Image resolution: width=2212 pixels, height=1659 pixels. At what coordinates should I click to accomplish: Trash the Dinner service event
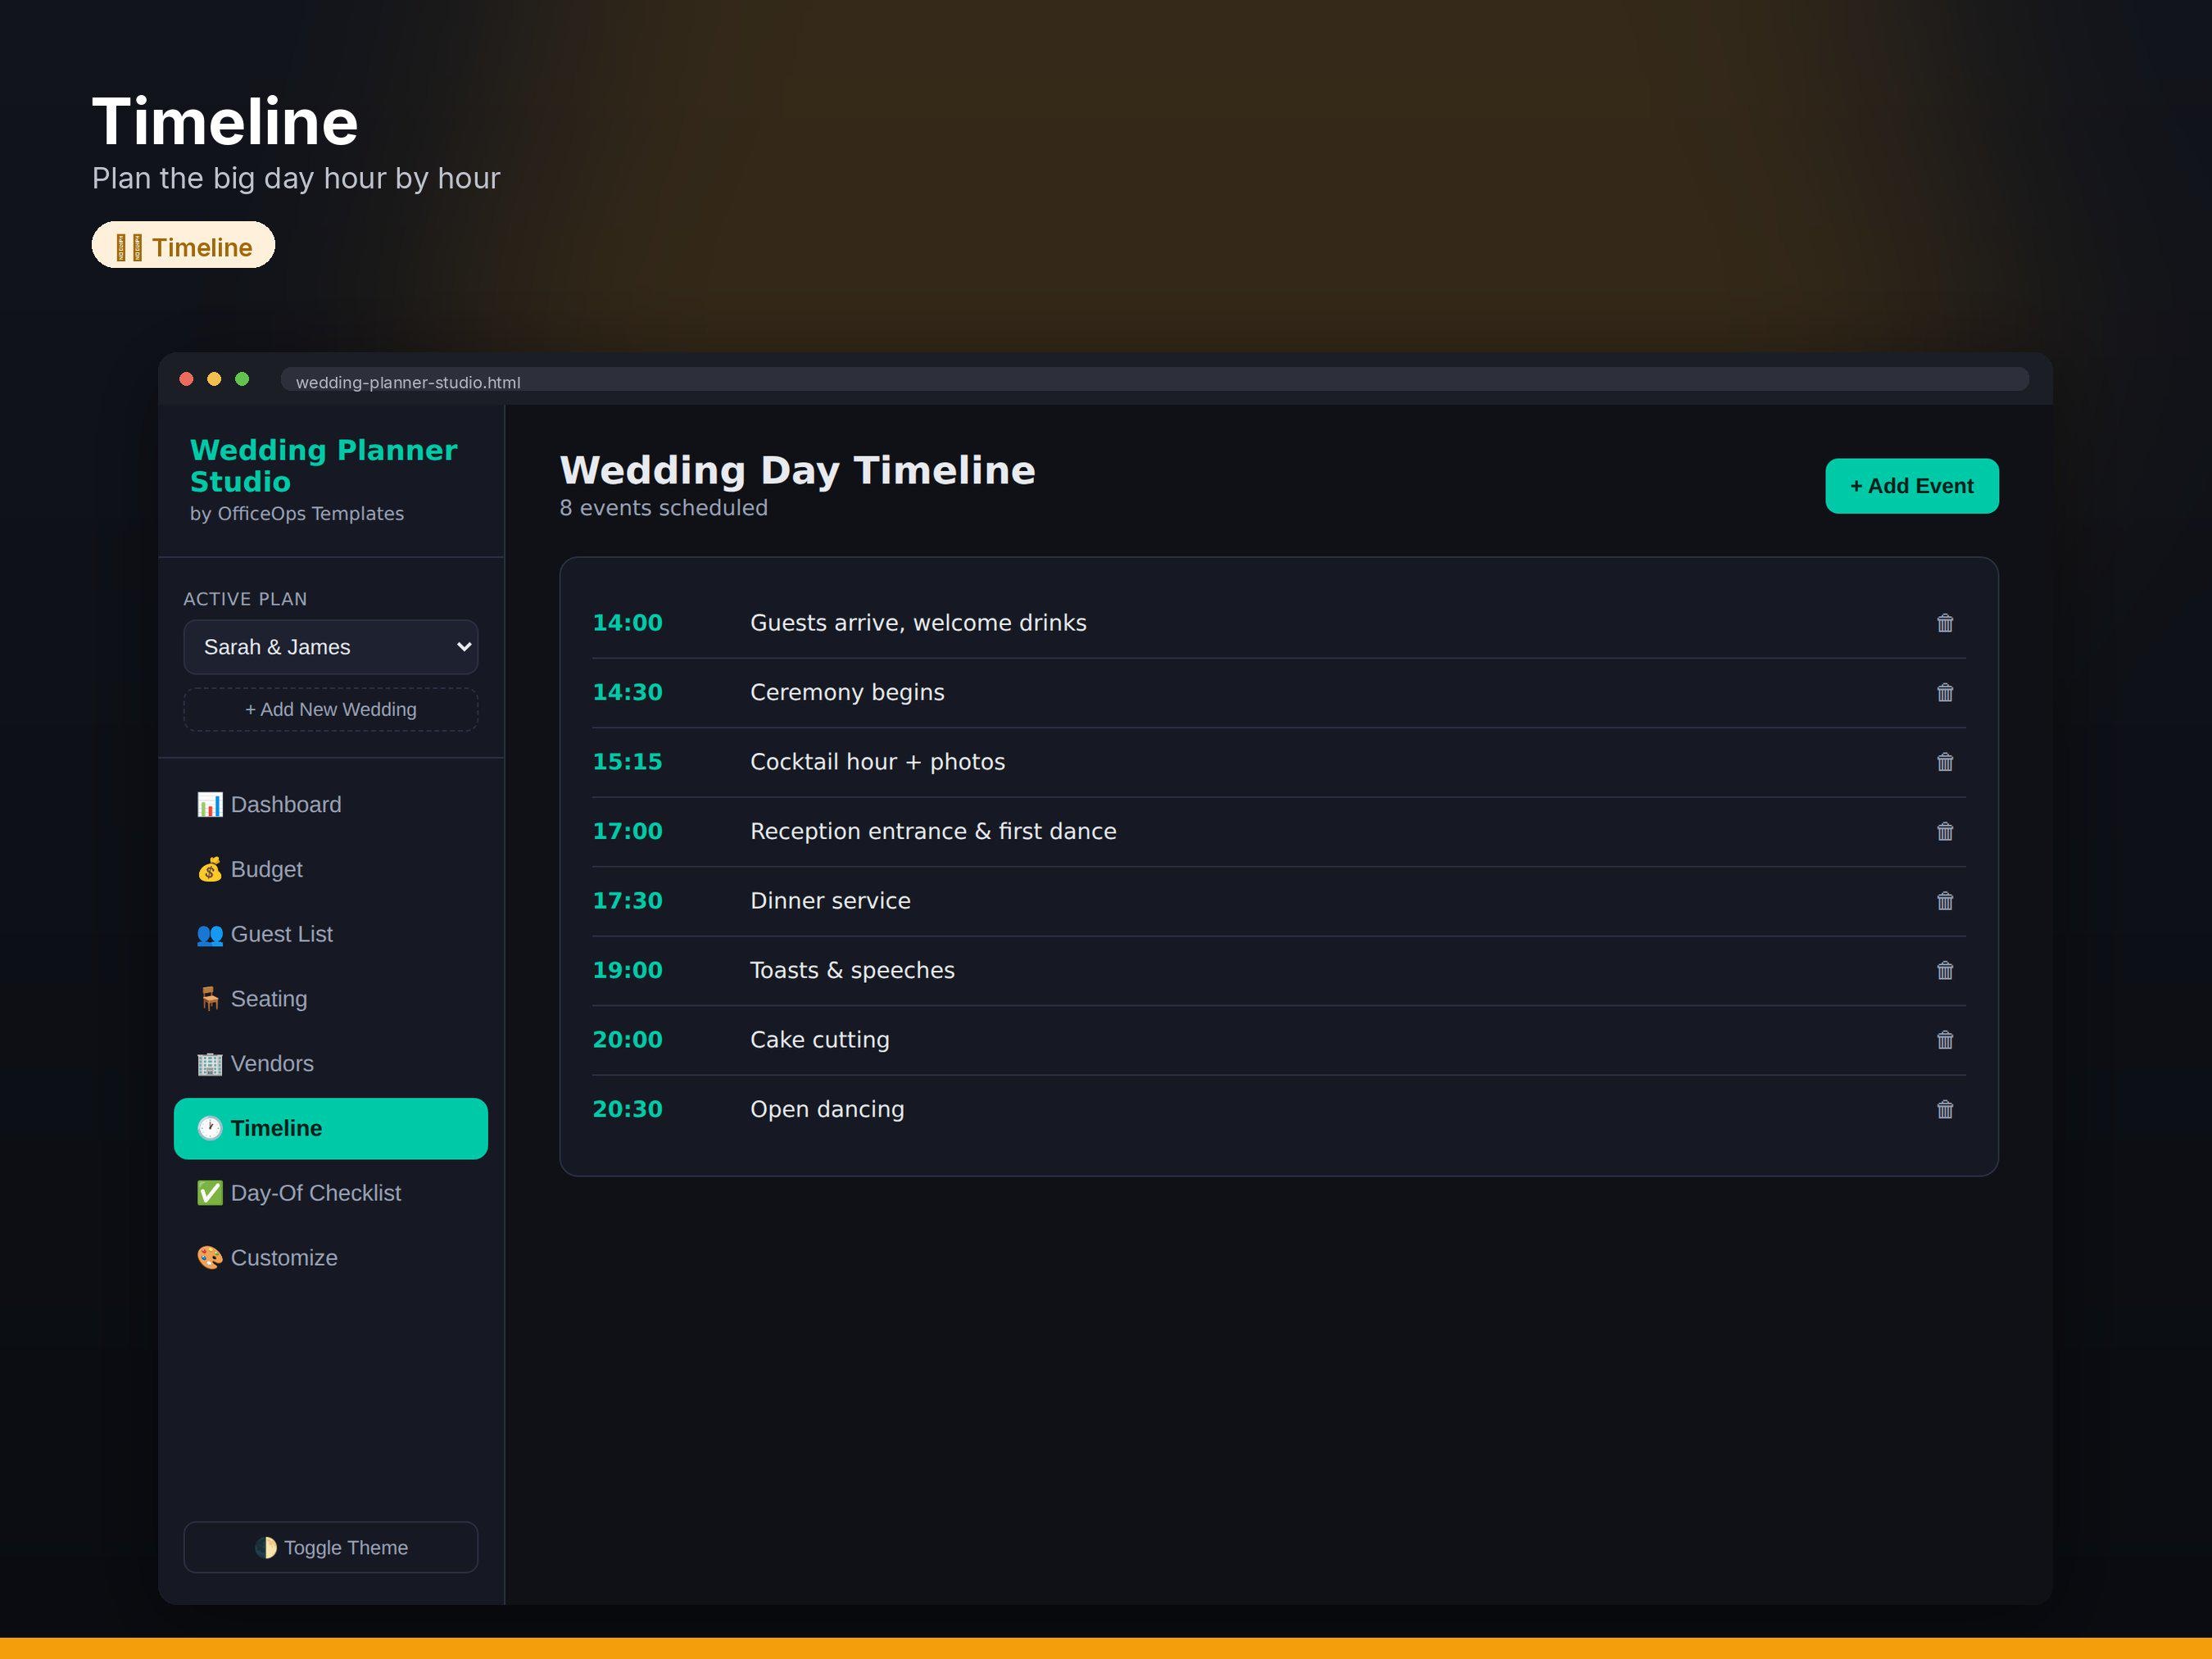click(x=1944, y=901)
